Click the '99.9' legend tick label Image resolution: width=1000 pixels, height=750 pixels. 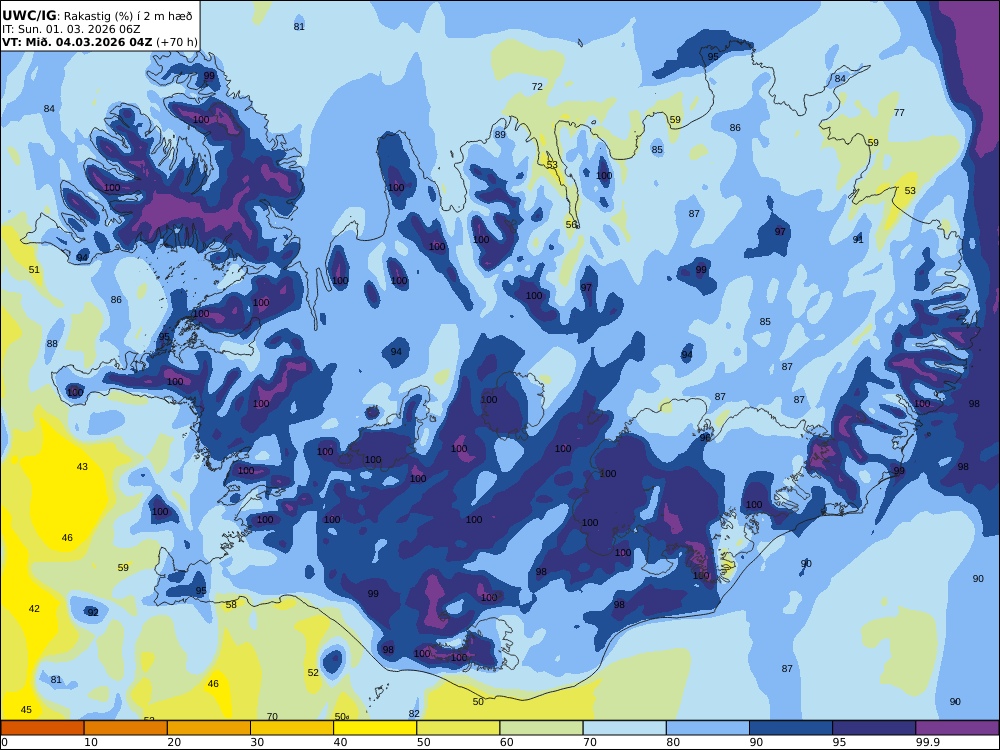(x=927, y=742)
